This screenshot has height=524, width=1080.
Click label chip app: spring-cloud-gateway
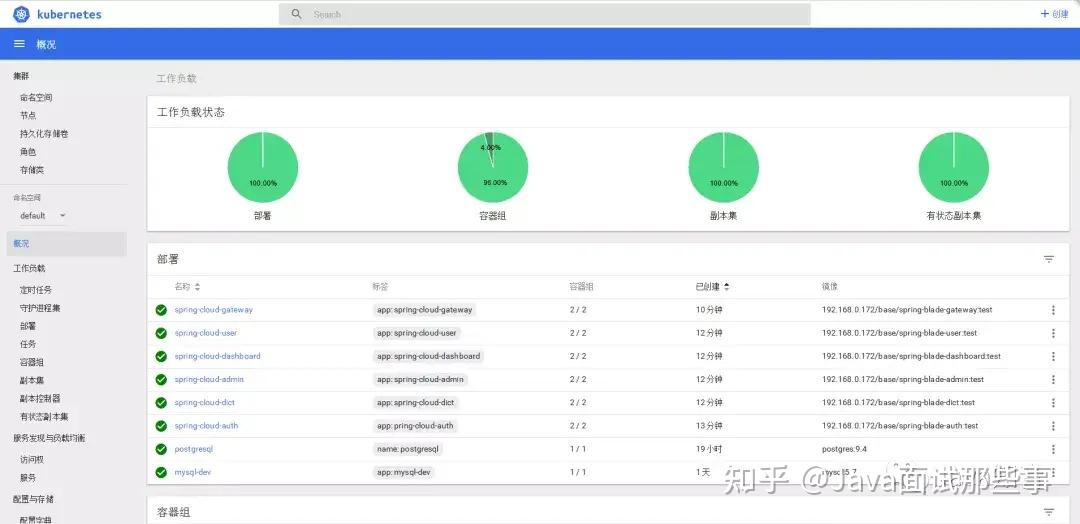pos(424,310)
